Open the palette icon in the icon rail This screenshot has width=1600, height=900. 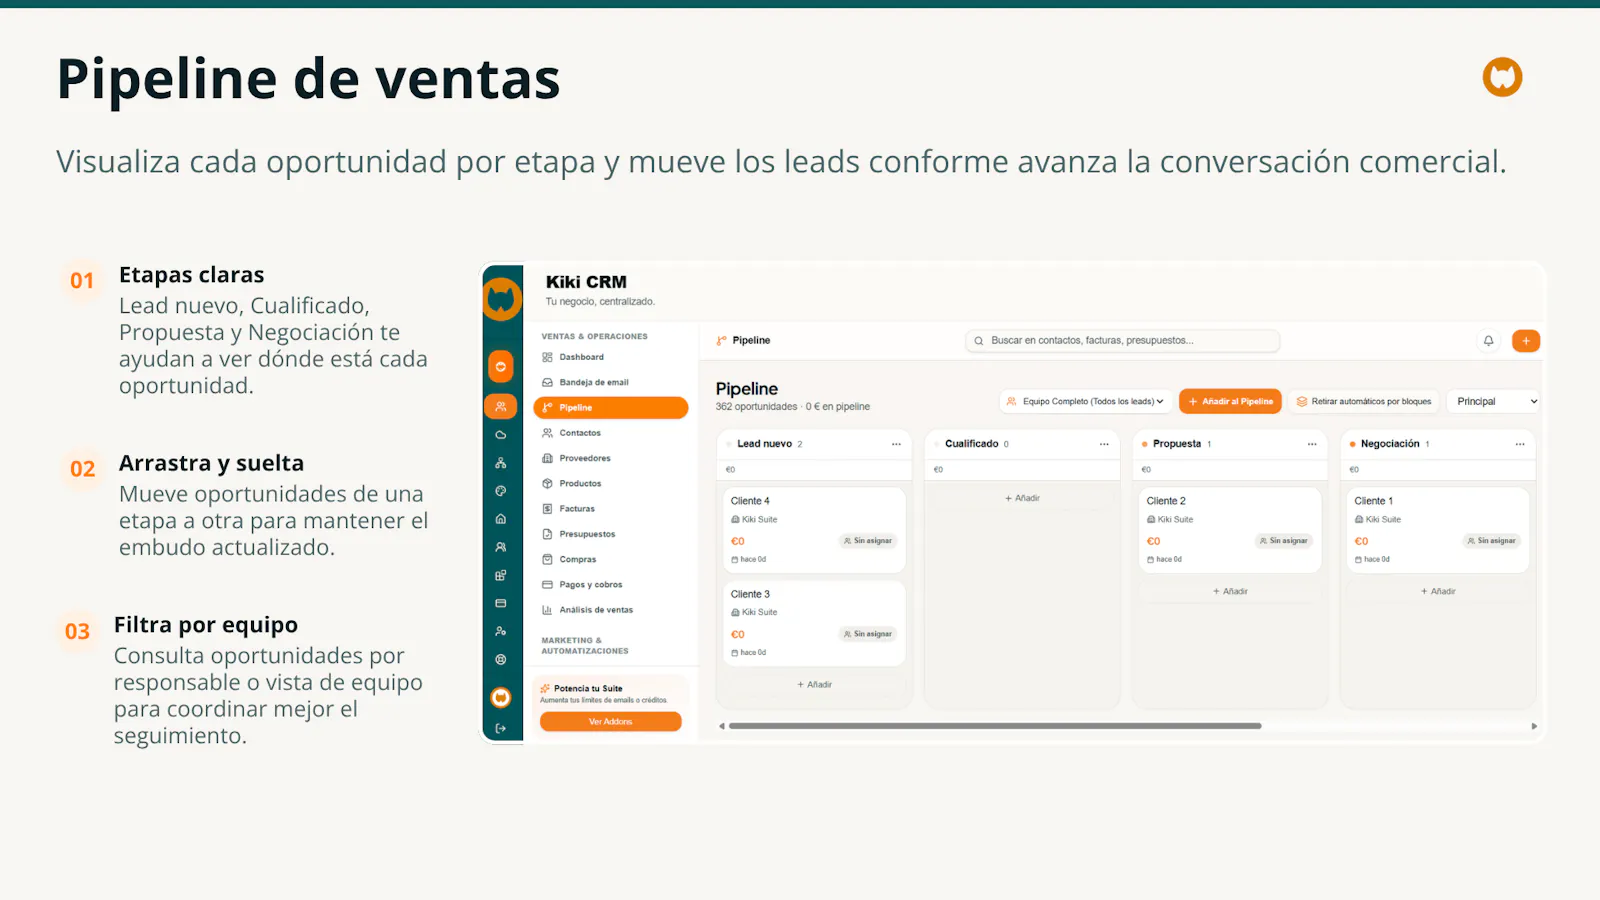point(501,491)
